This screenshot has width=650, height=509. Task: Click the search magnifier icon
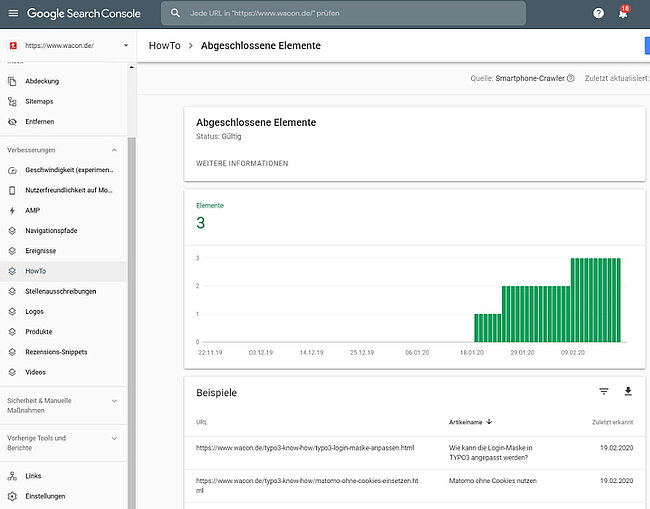pyautogui.click(x=176, y=14)
